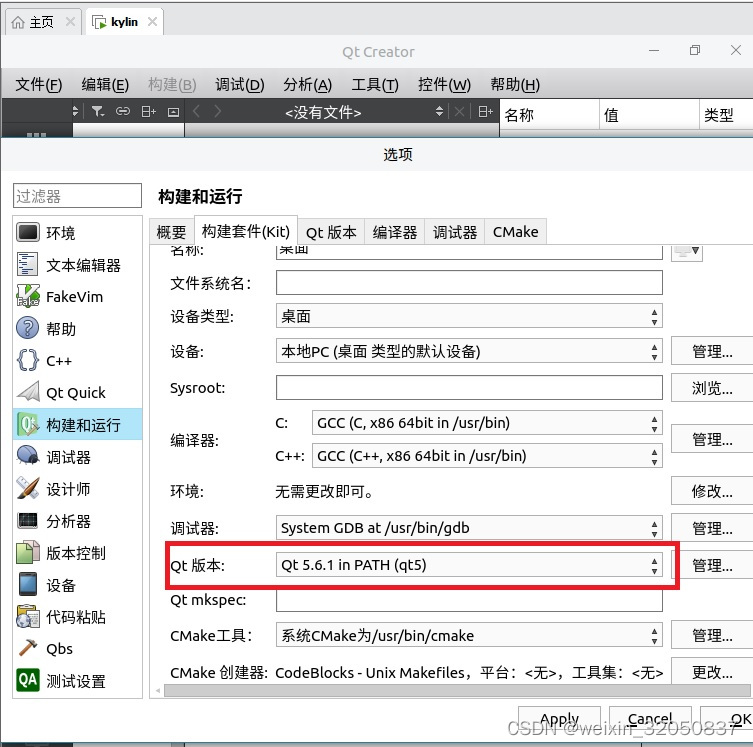Viewport: 753px width, 747px height.
Task: Switch to the 调试器 tab
Action: pos(455,232)
